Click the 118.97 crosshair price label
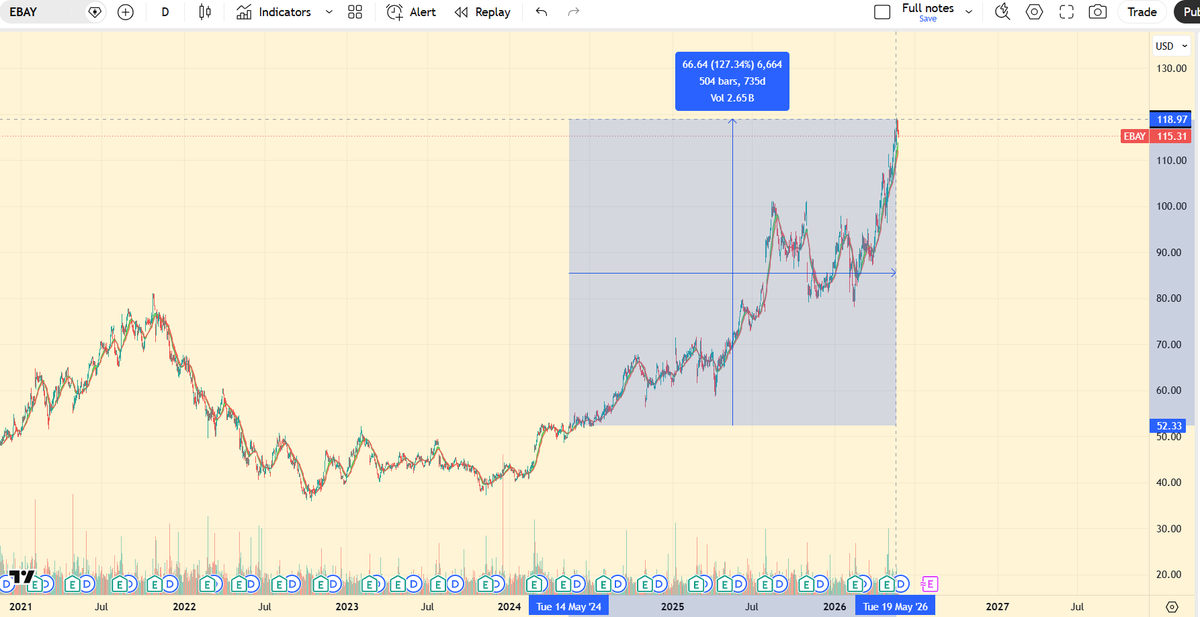 point(1172,119)
